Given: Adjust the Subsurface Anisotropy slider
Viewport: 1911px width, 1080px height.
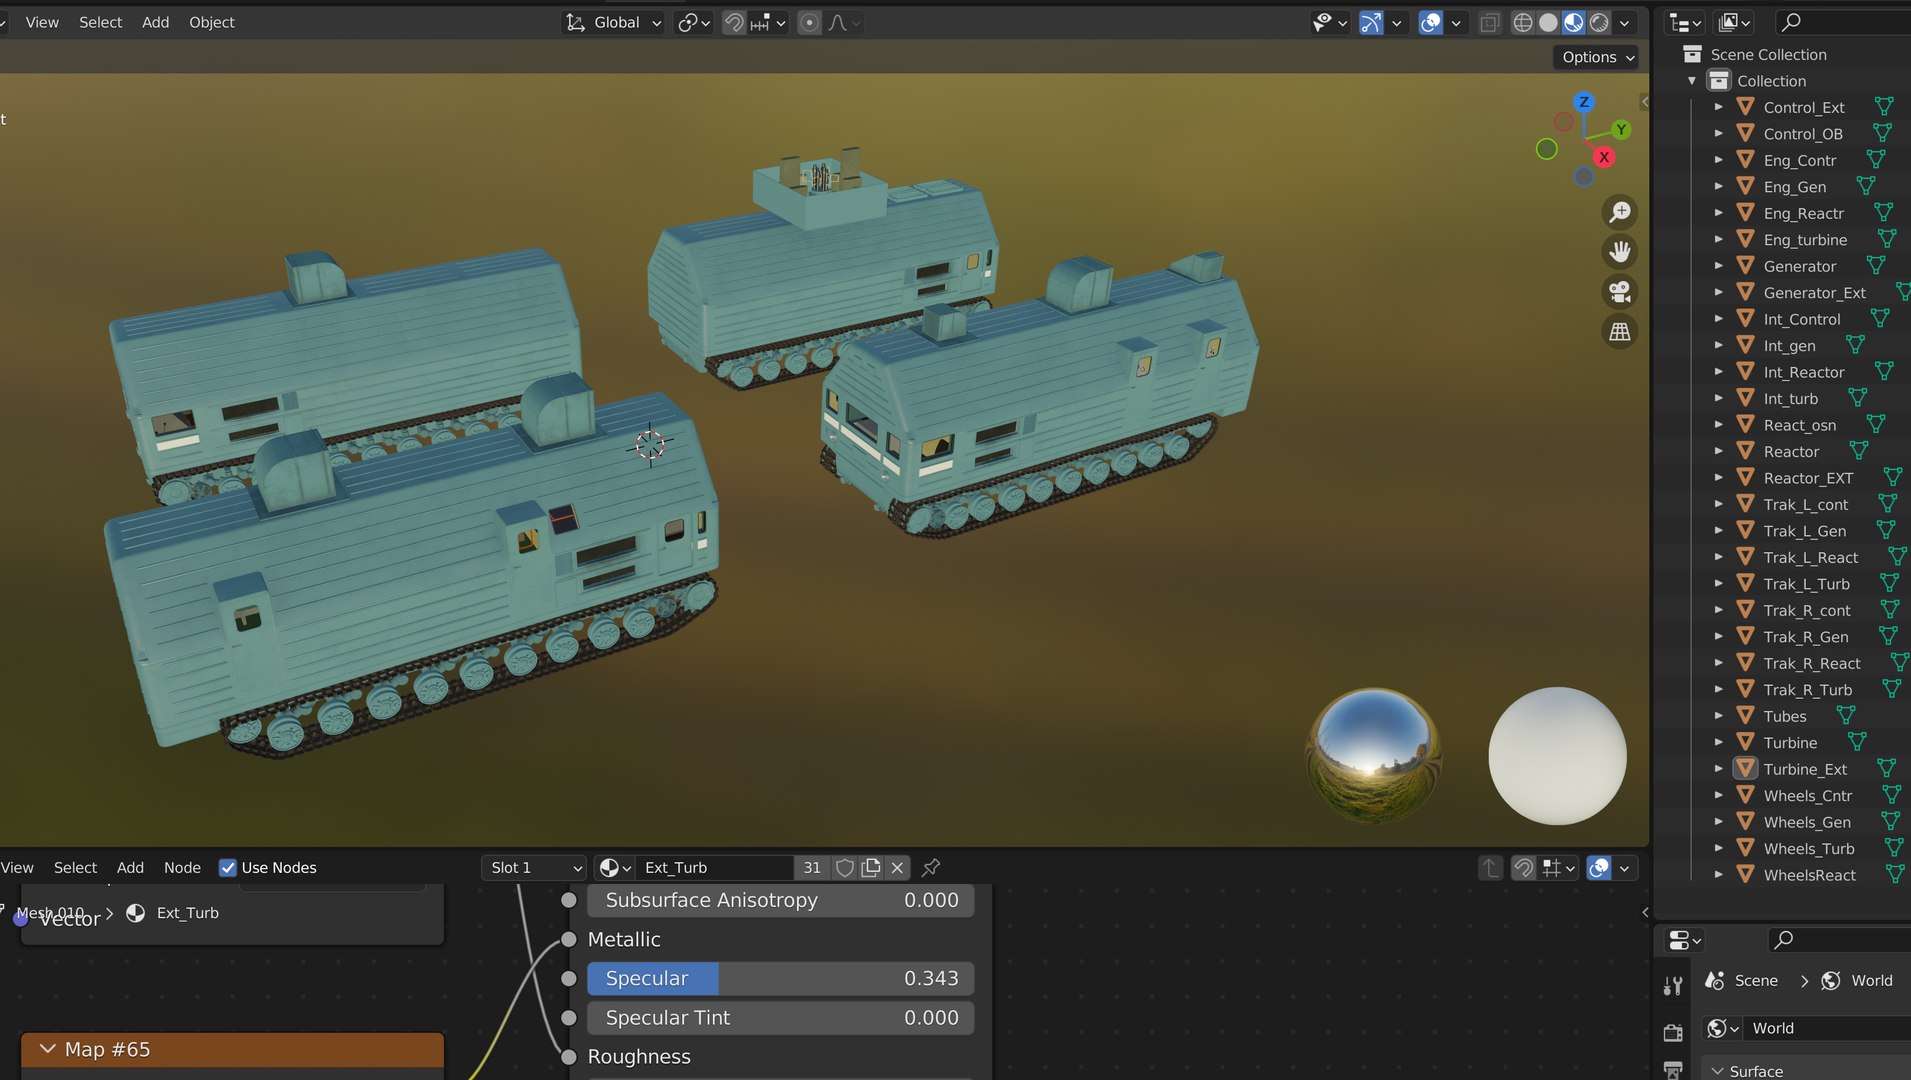Looking at the screenshot, I should pos(780,900).
